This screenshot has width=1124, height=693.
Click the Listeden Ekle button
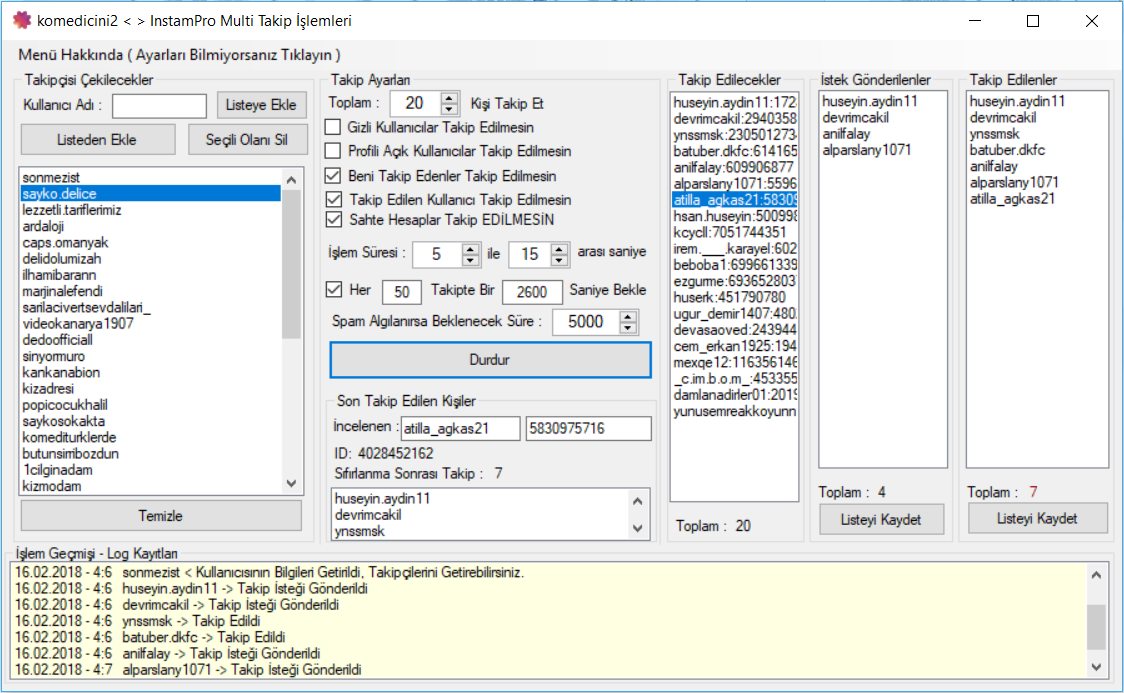[x=97, y=140]
